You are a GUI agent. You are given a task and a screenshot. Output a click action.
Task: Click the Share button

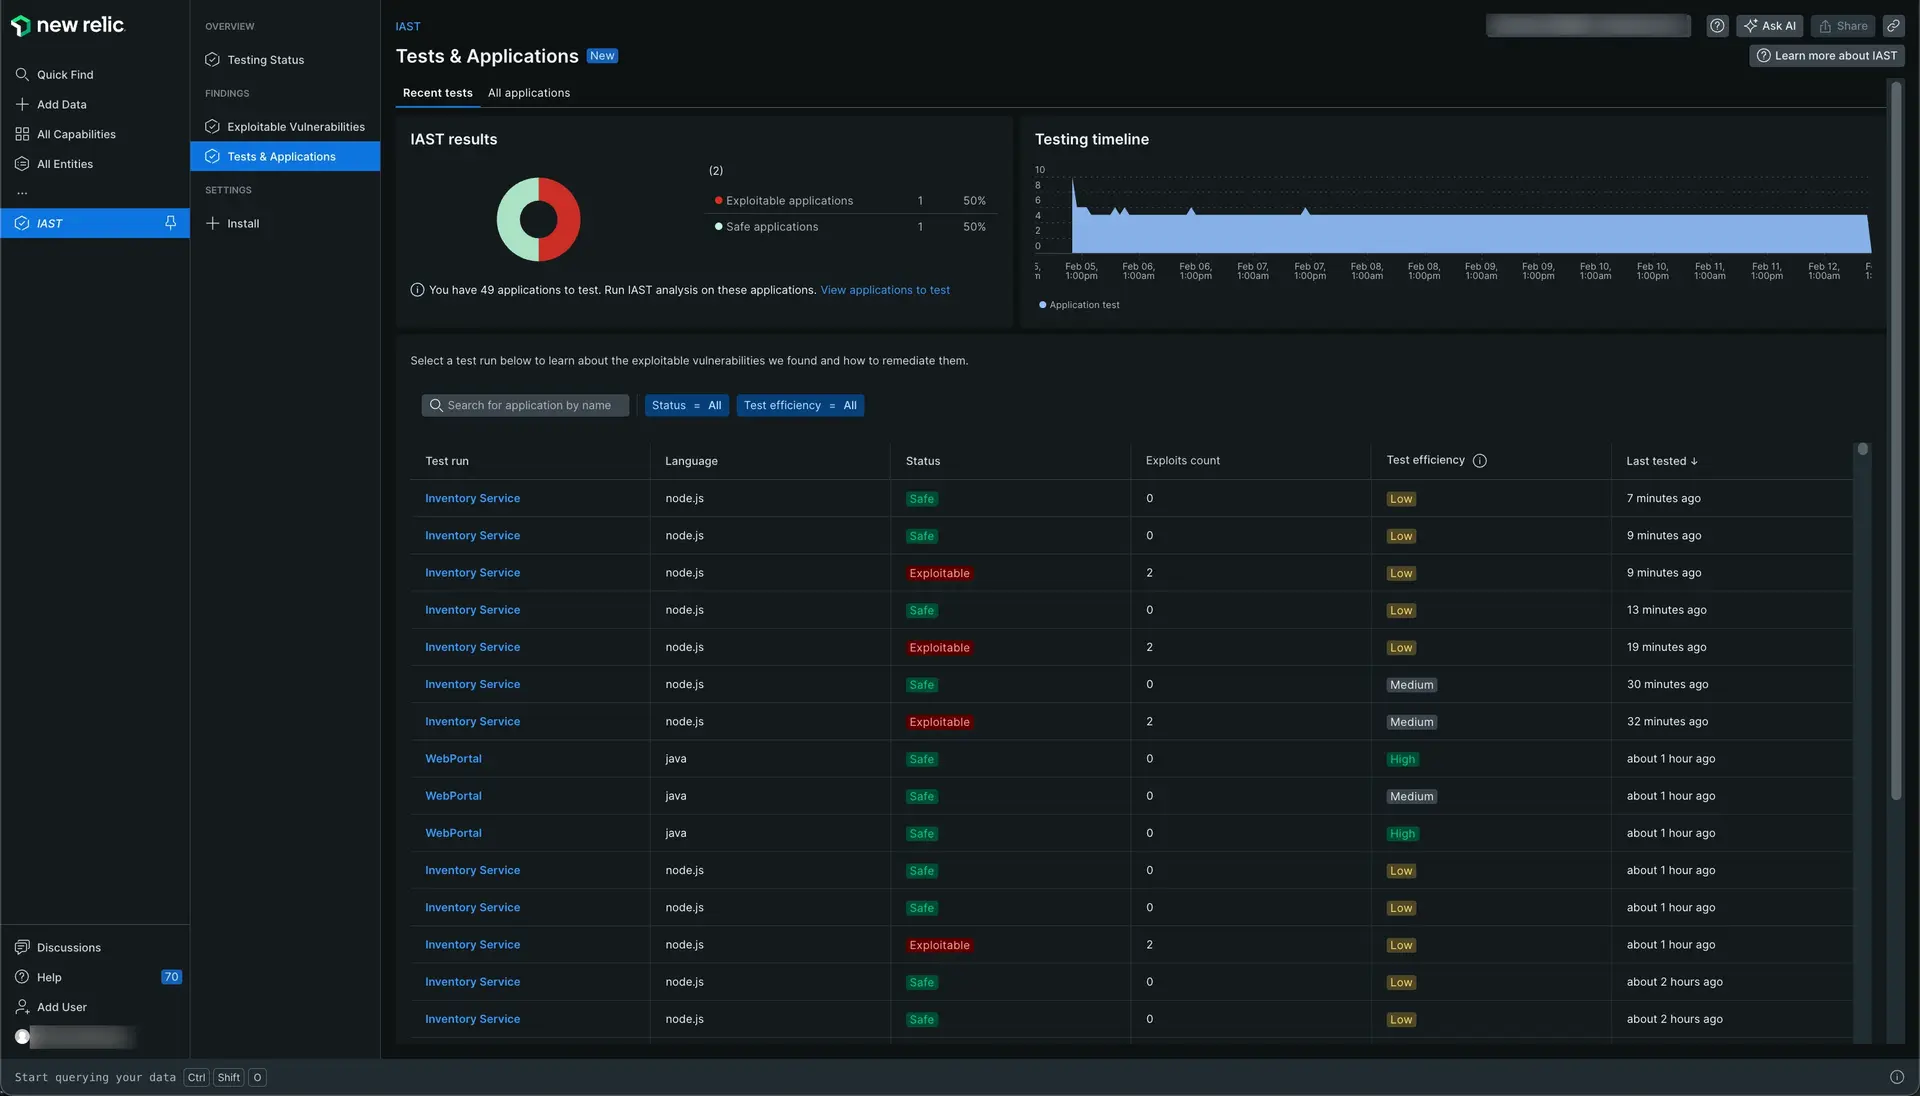click(x=1842, y=26)
